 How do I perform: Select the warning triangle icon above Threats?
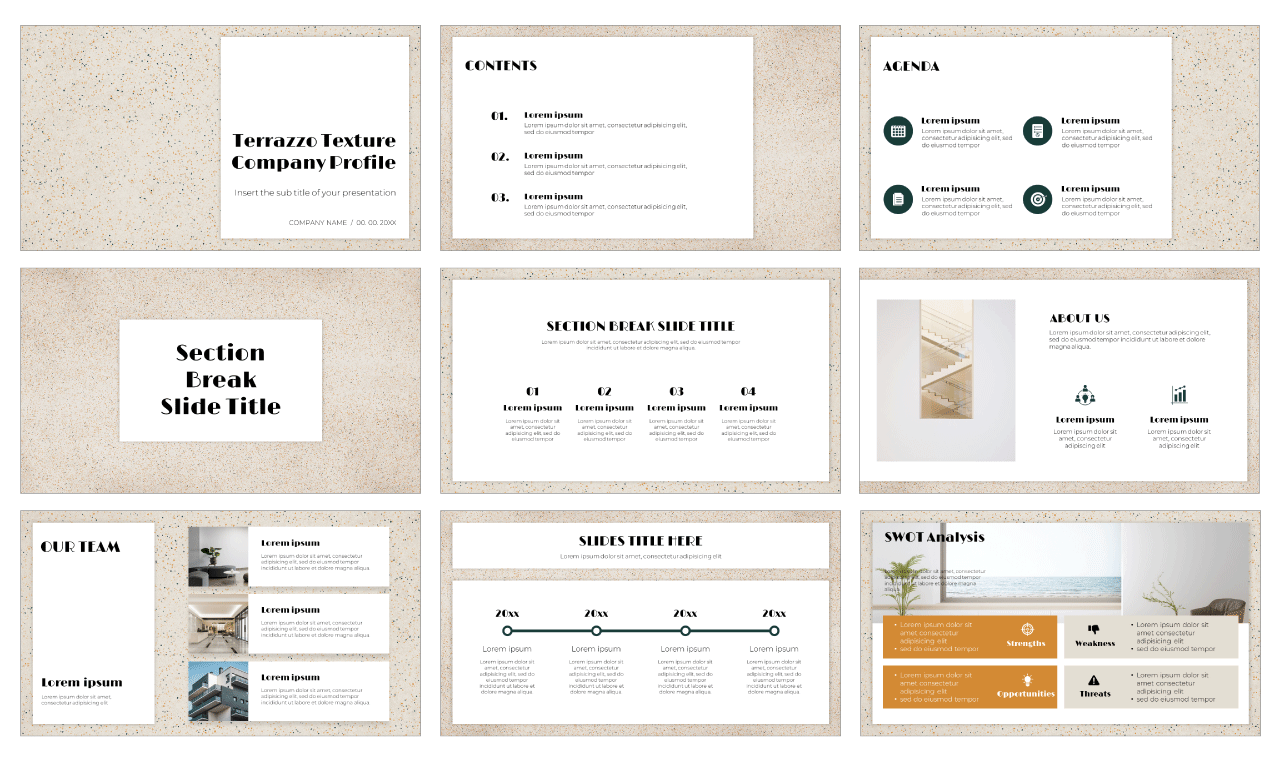1094,679
